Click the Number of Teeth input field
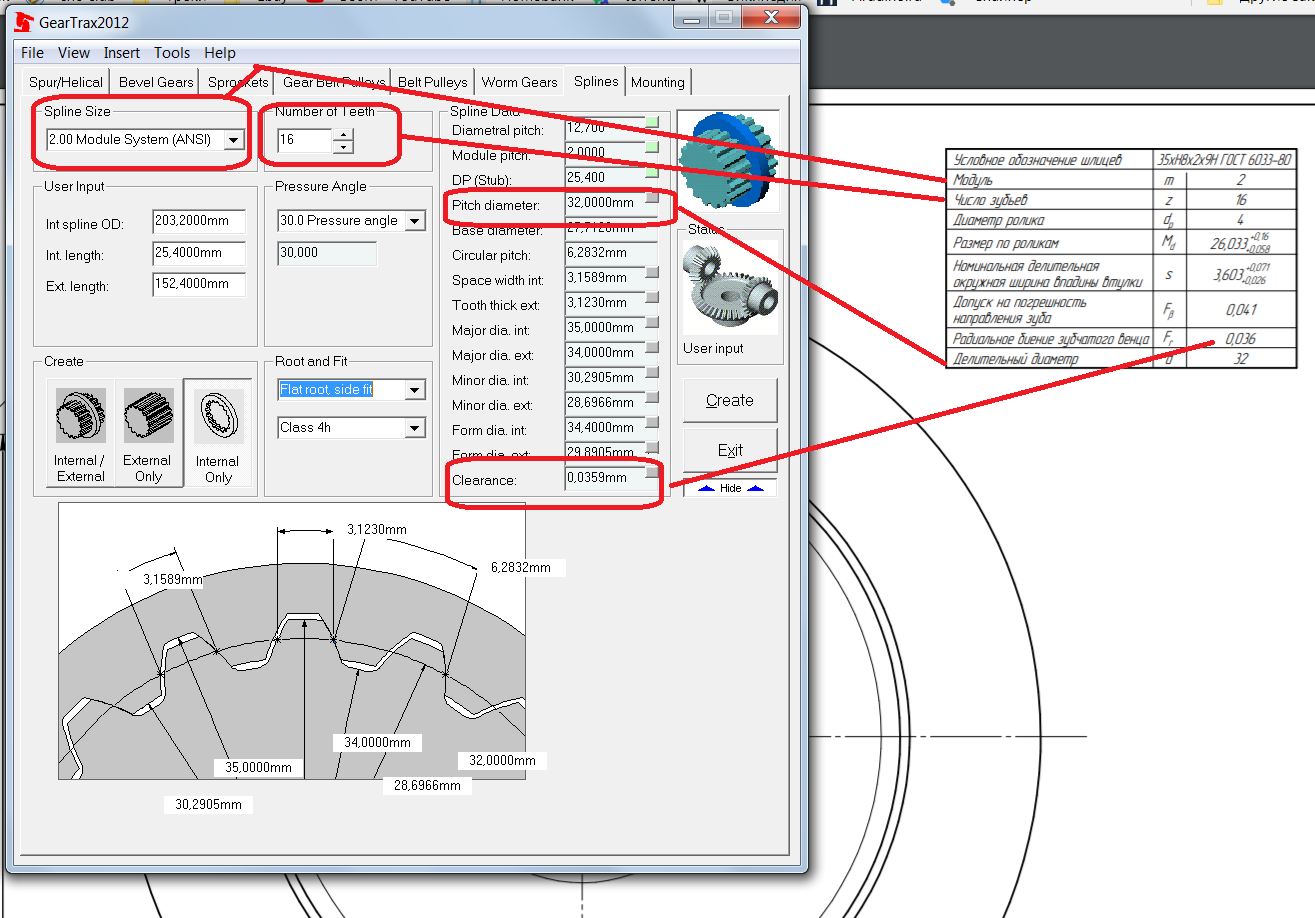The height and width of the screenshot is (918, 1315). tap(304, 140)
